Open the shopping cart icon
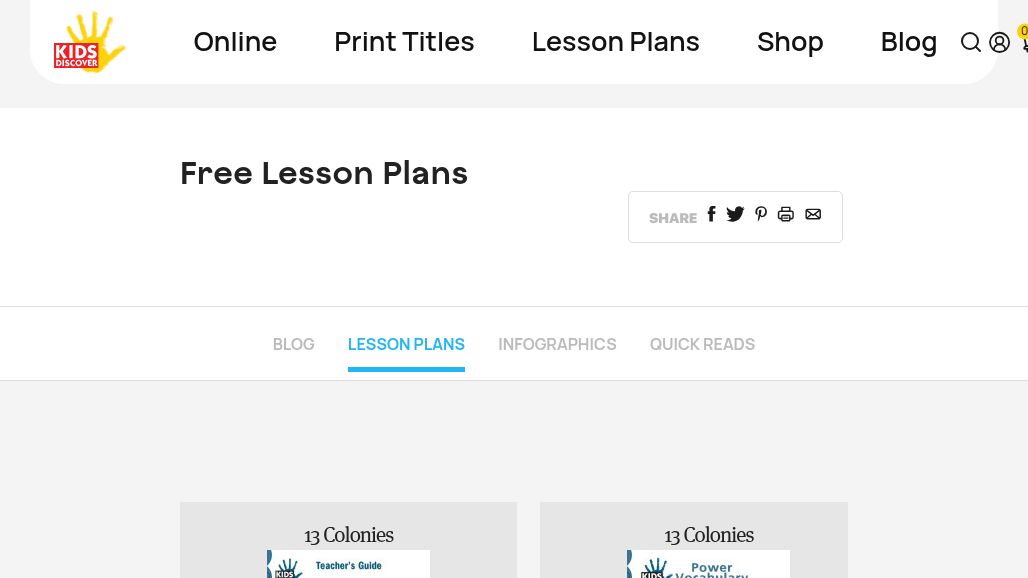The height and width of the screenshot is (578, 1028). pyautogui.click(x=1023, y=42)
